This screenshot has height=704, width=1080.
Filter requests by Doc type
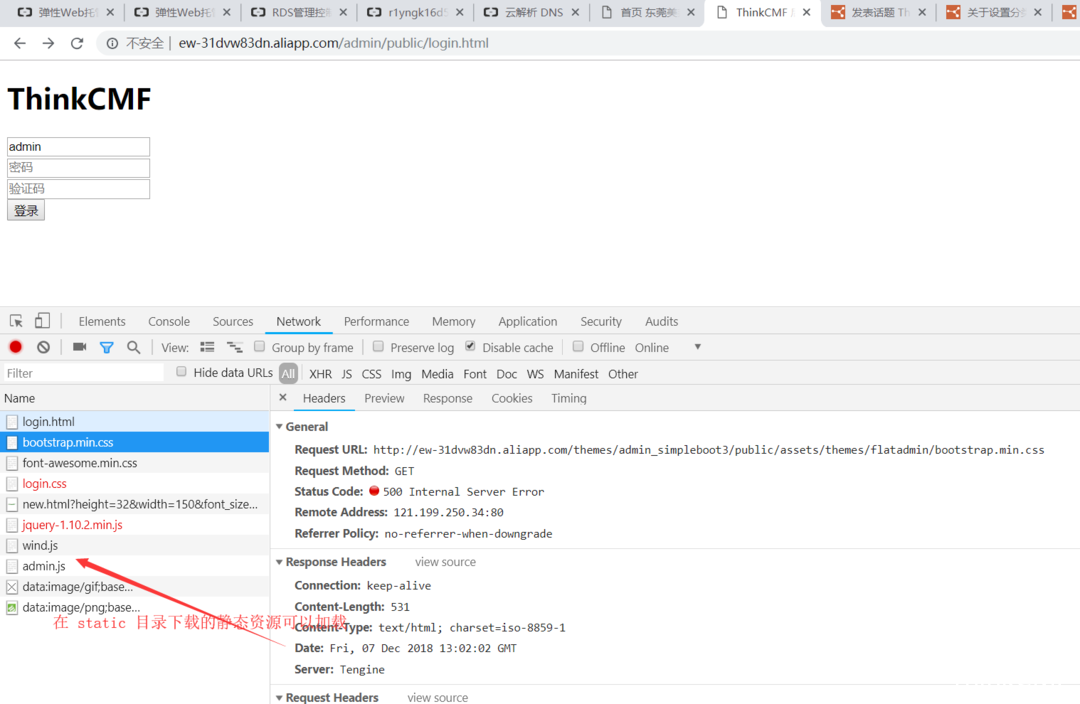[x=506, y=374]
